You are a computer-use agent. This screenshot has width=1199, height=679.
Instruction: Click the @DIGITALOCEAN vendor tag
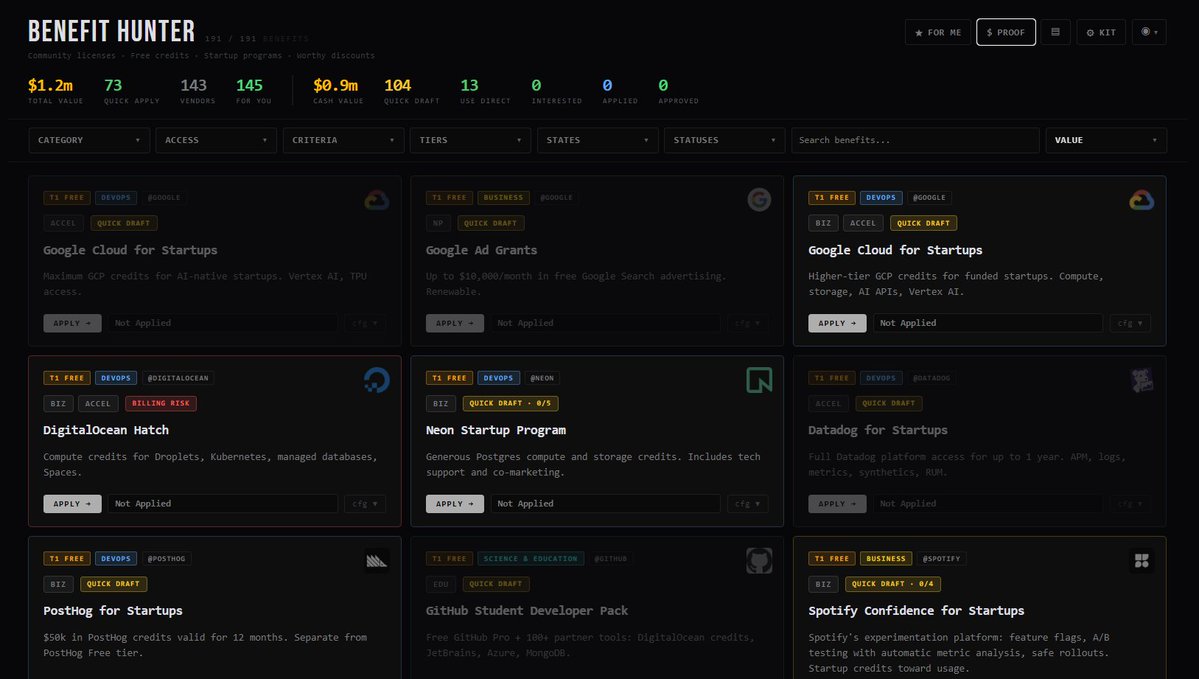coord(177,378)
